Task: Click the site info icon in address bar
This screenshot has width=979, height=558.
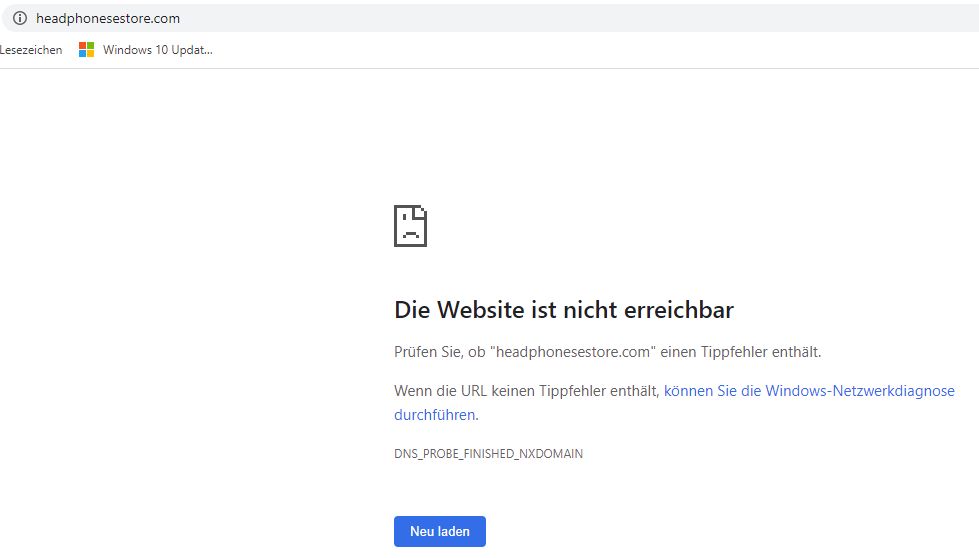Action: coord(20,18)
